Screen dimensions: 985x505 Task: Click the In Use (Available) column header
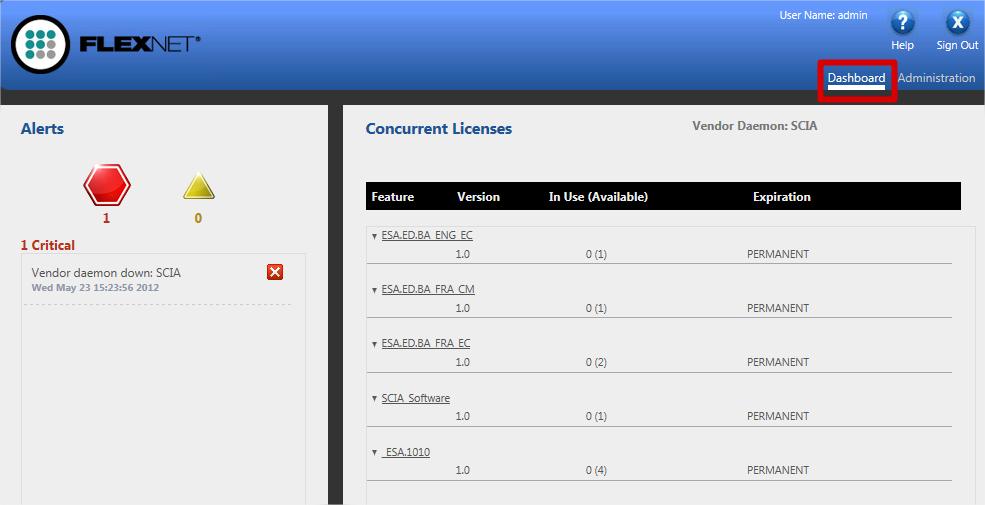point(598,197)
